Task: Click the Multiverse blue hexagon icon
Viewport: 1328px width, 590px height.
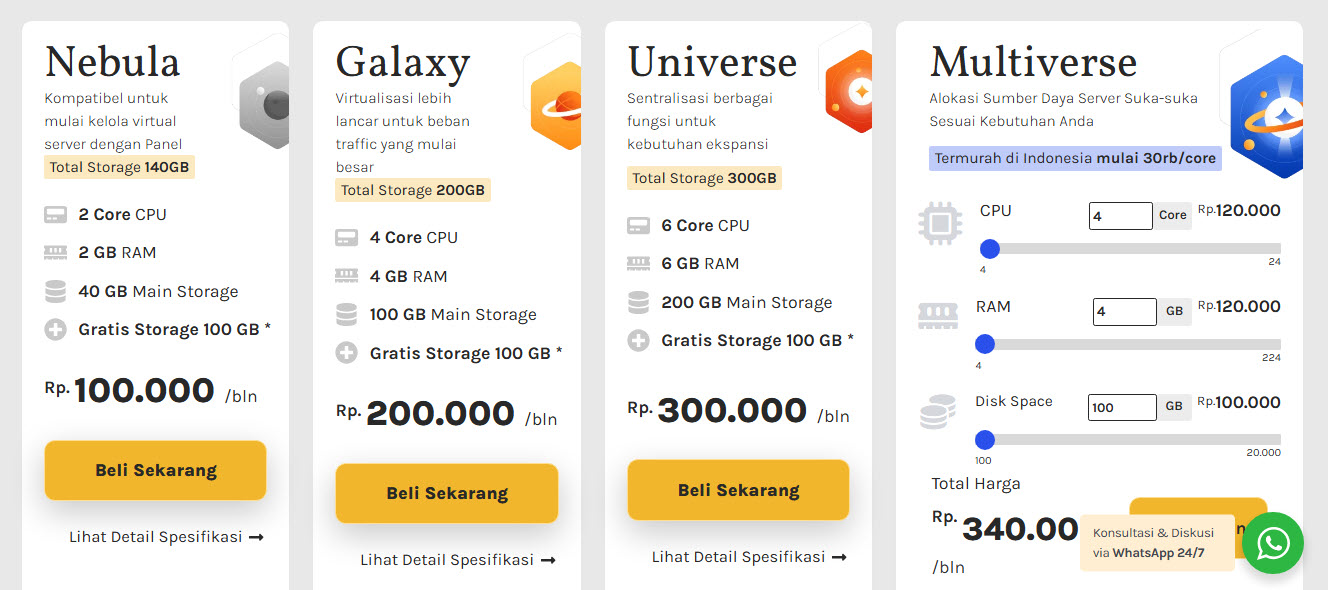Action: [x=1266, y=117]
